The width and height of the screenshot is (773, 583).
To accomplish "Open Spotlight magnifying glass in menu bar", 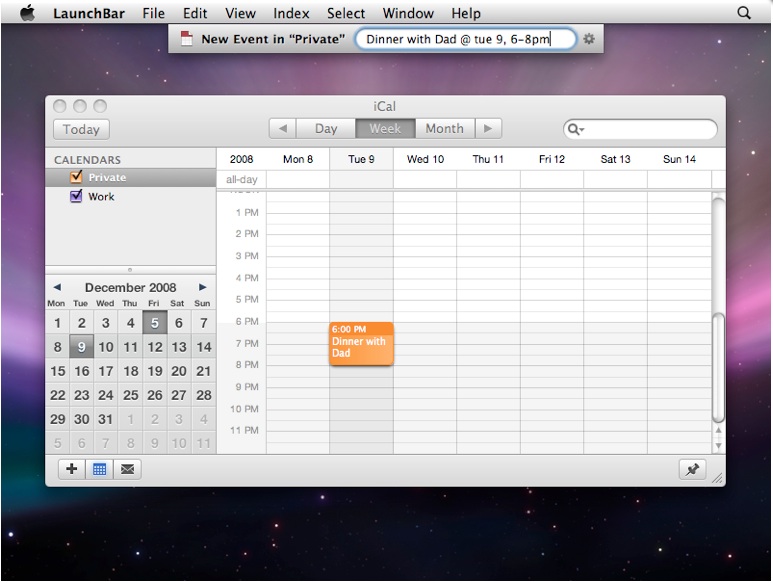I will [743, 13].
